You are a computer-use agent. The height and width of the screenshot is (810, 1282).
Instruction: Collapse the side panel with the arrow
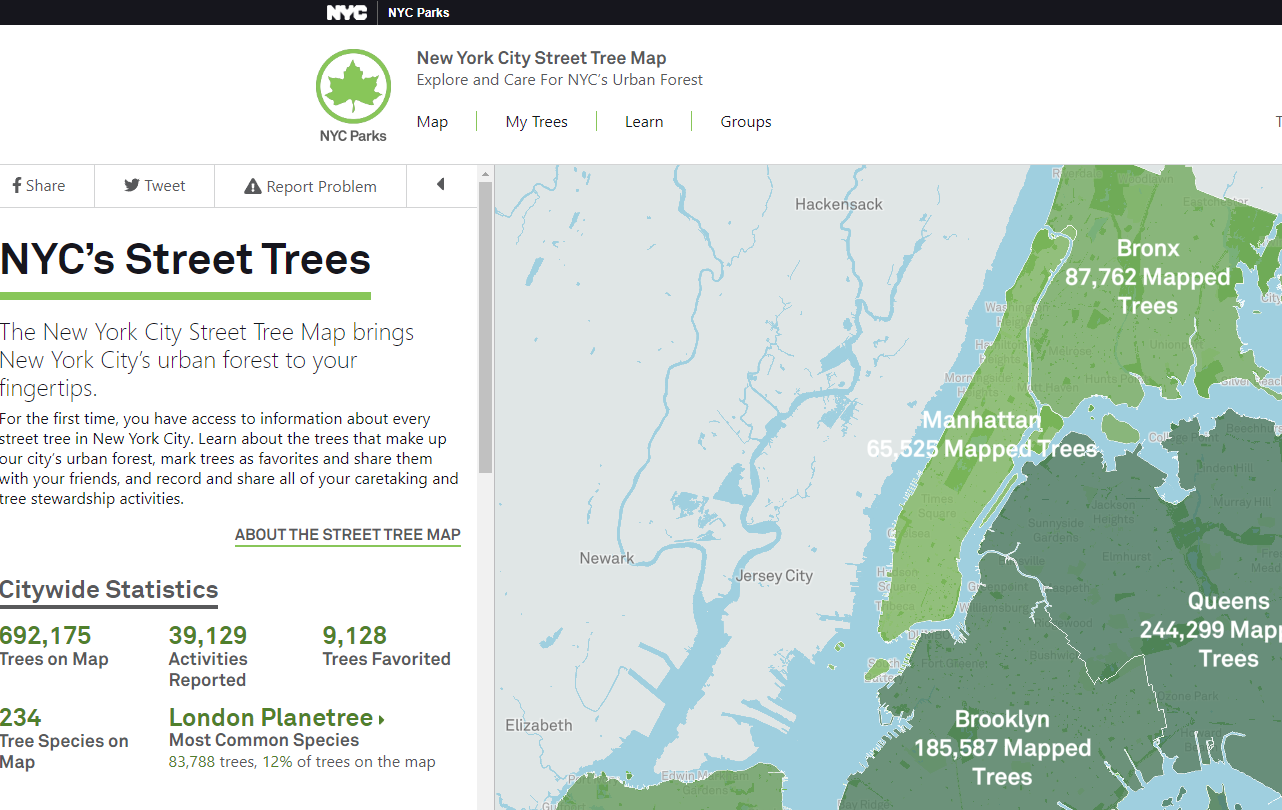coord(440,185)
